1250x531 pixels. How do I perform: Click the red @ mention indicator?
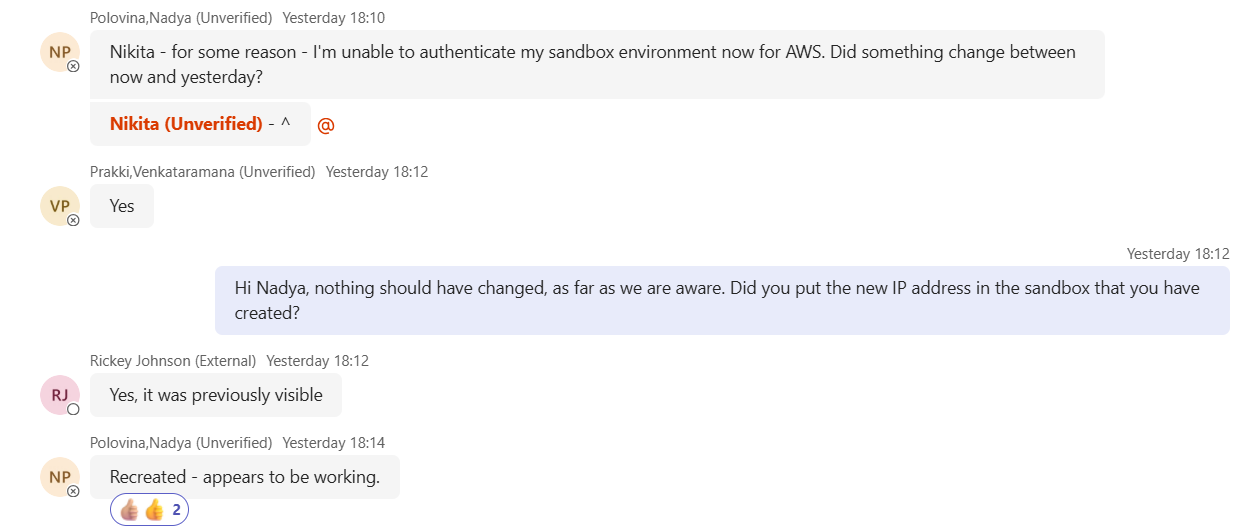point(325,125)
